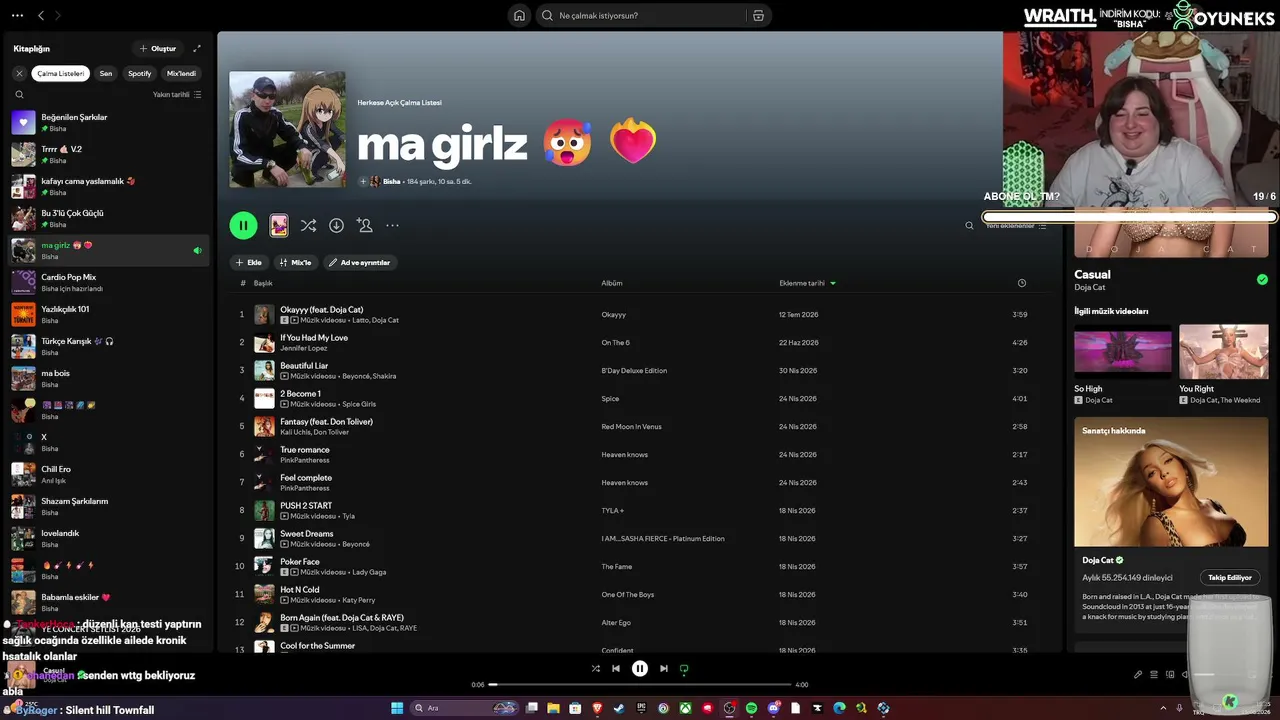The image size is (1280, 720).
Task: Sort tracks by the duration clock icon
Action: (x=1021, y=283)
